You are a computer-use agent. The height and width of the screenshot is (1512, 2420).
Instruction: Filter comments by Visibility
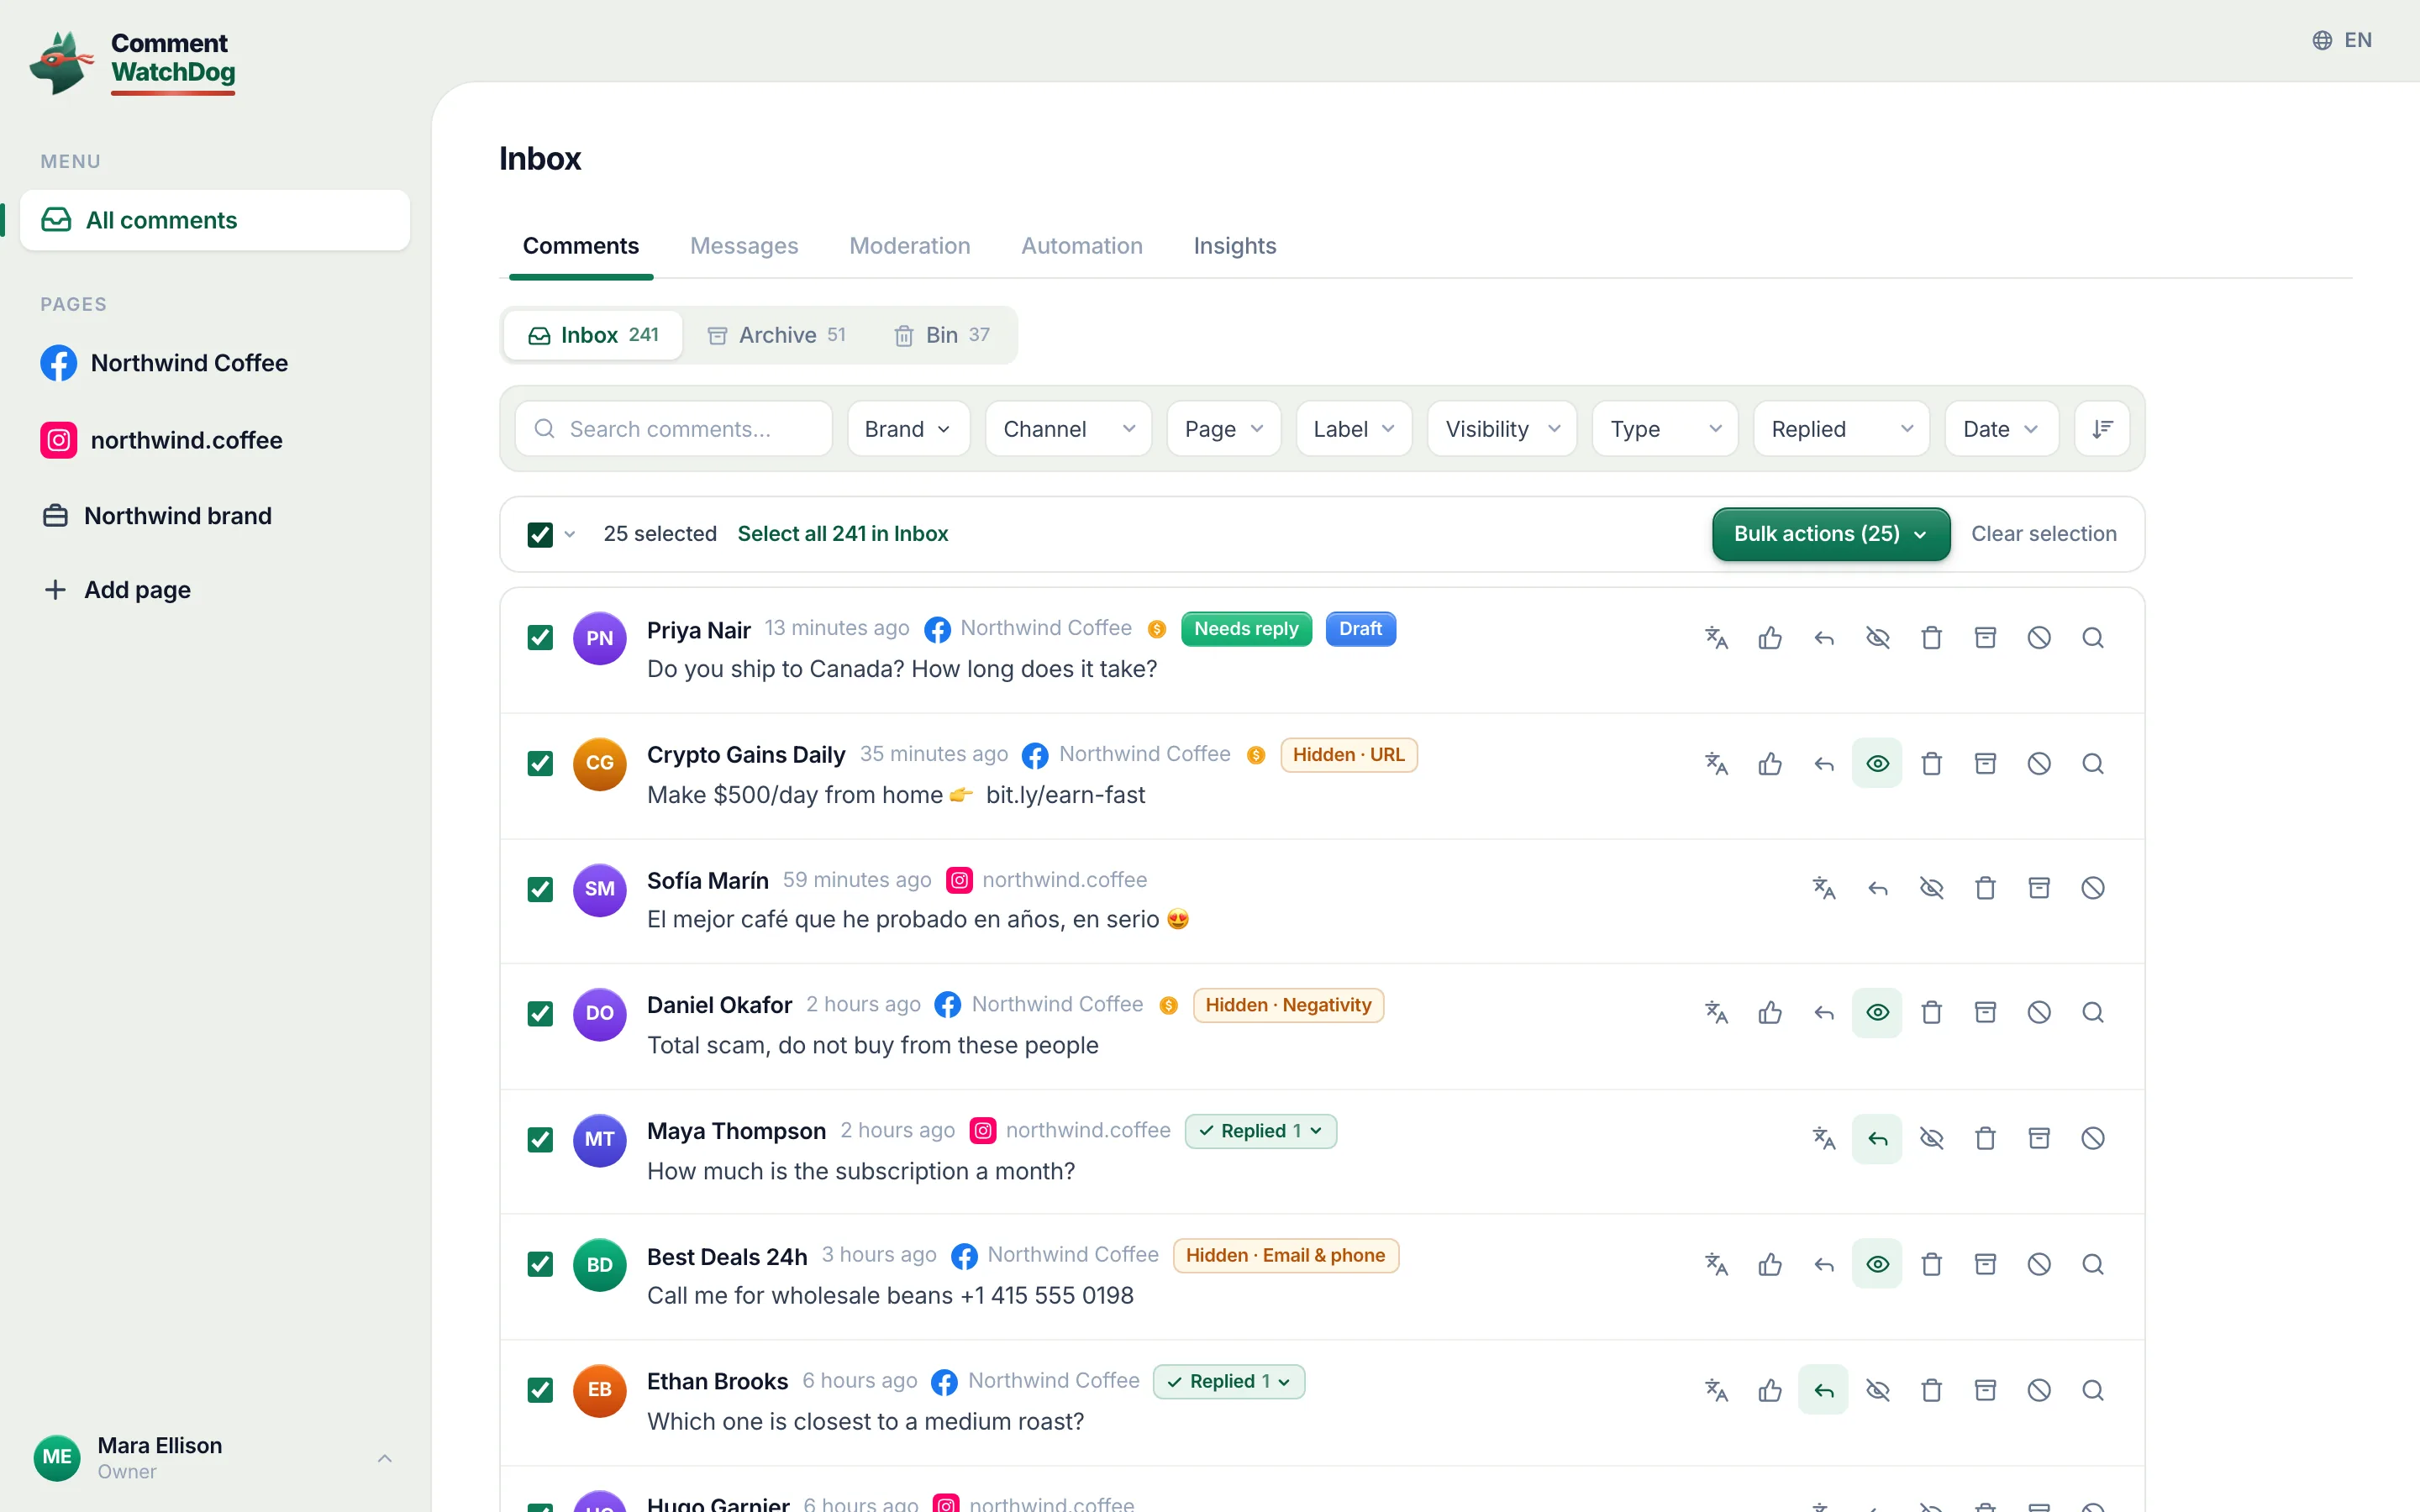(x=1502, y=429)
